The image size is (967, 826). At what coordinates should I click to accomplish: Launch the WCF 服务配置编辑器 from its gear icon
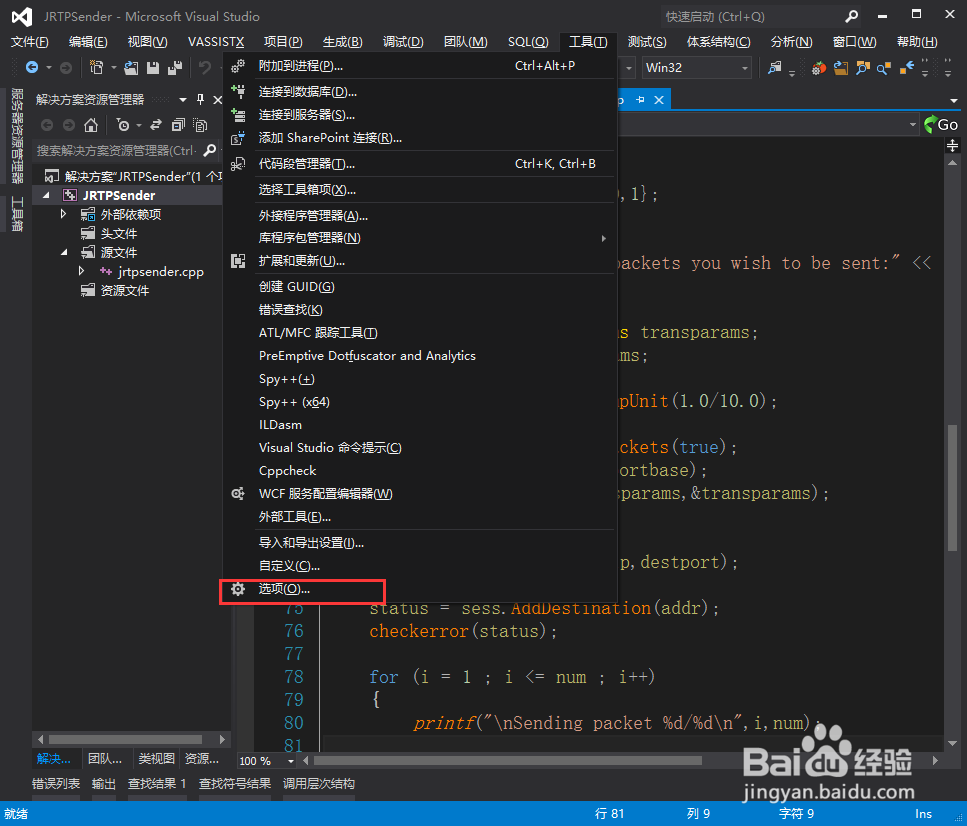pos(238,493)
